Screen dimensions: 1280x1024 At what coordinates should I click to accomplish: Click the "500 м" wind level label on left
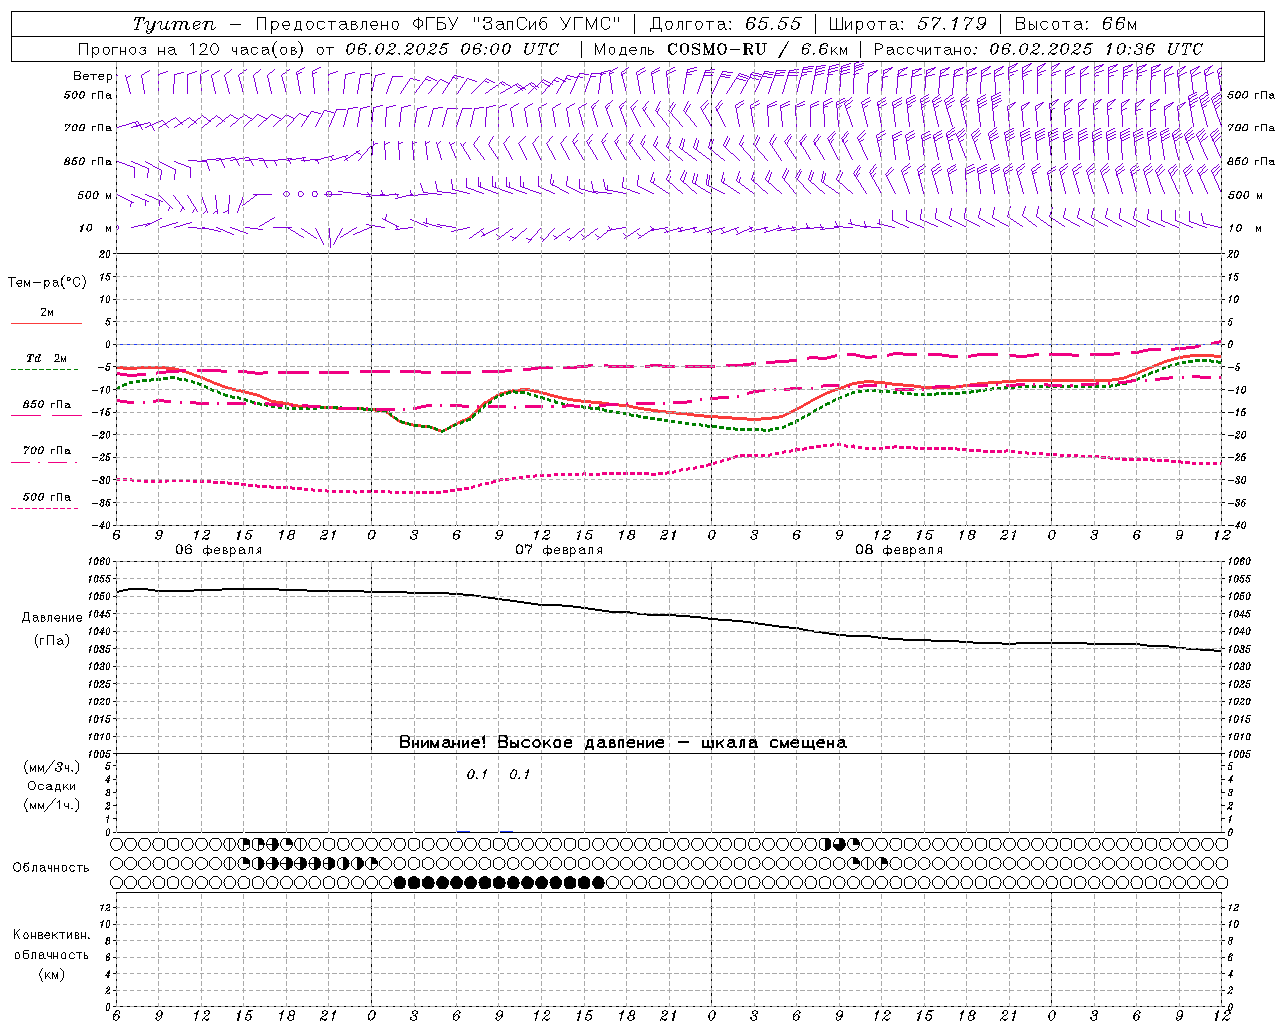(95, 195)
